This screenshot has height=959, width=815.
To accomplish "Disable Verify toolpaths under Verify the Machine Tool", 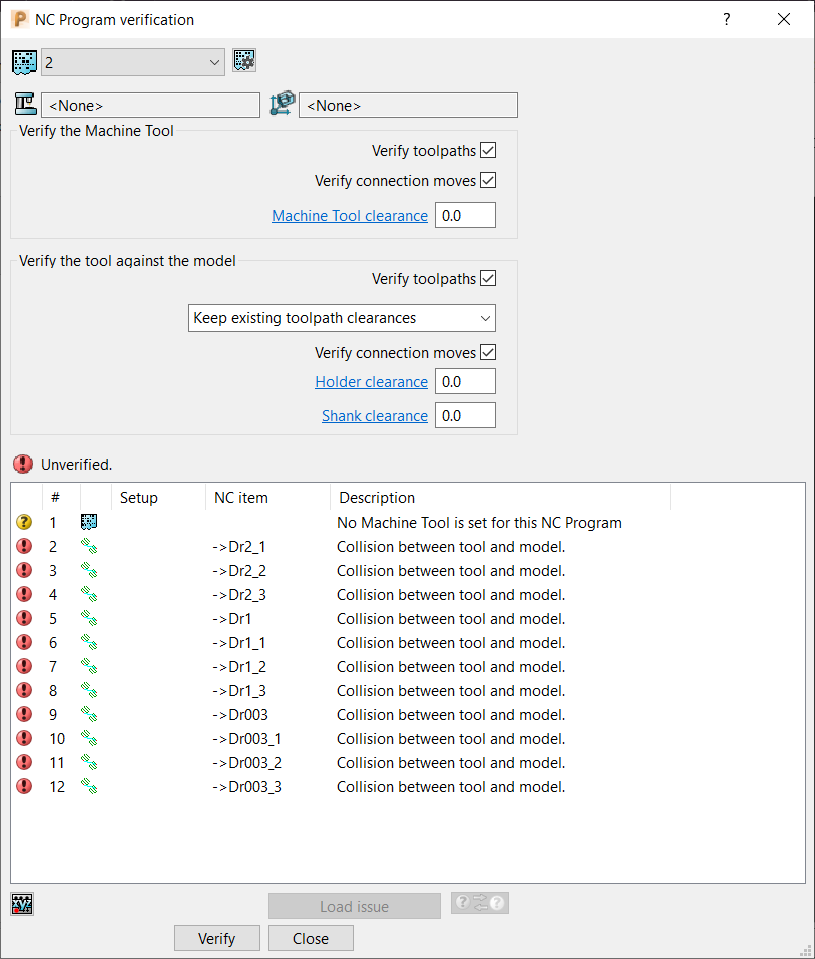I will (488, 150).
